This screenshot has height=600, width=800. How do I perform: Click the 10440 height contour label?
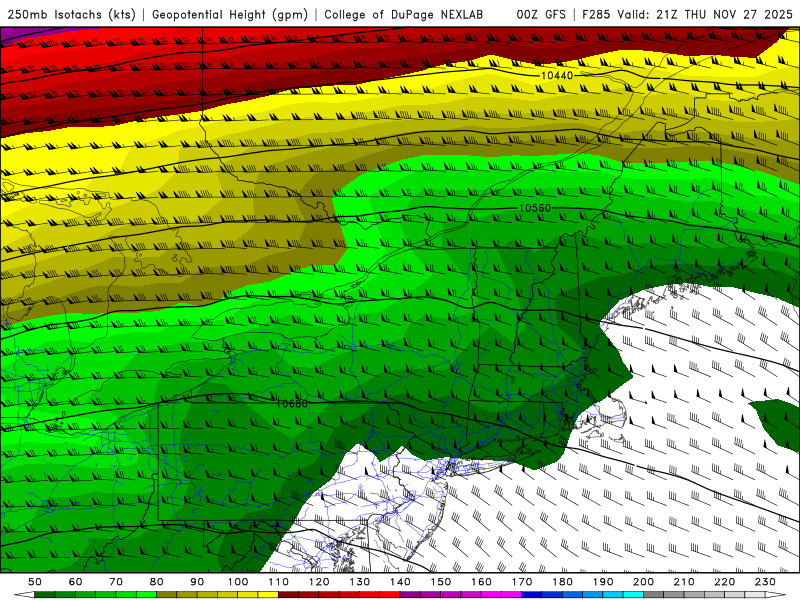557,76
